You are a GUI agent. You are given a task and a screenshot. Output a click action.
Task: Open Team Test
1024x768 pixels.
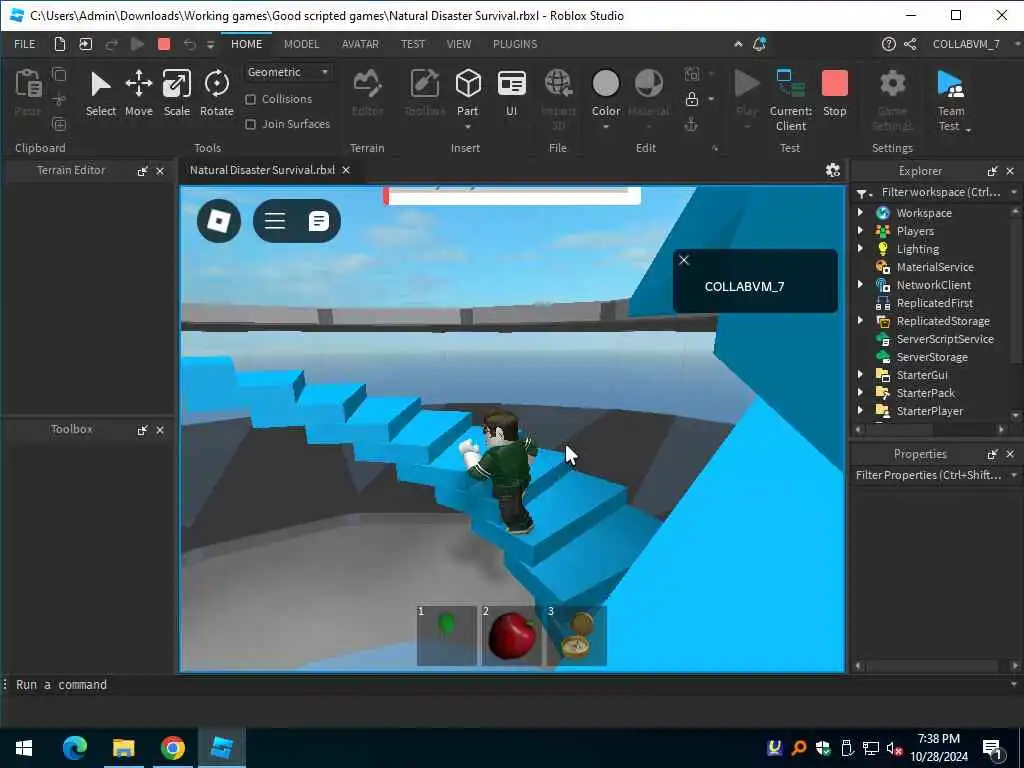951,101
